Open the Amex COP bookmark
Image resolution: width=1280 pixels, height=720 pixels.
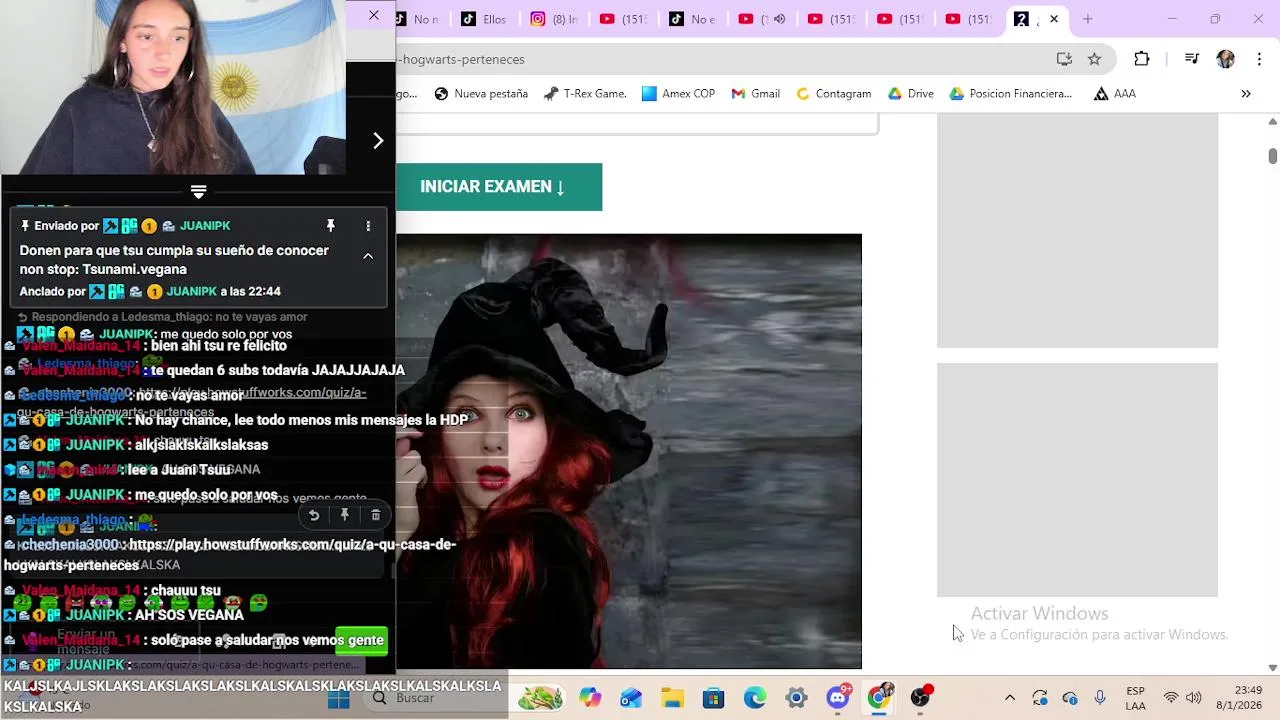click(678, 94)
